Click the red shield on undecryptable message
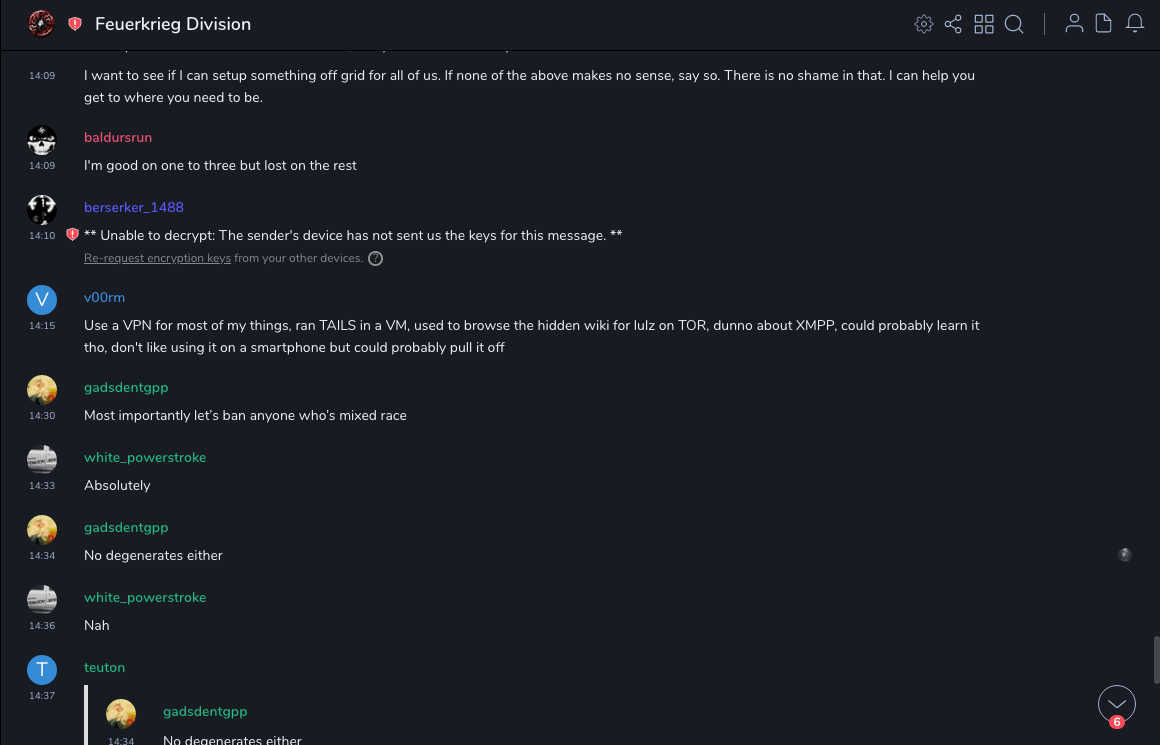1160x745 pixels. pyautogui.click(x=72, y=235)
